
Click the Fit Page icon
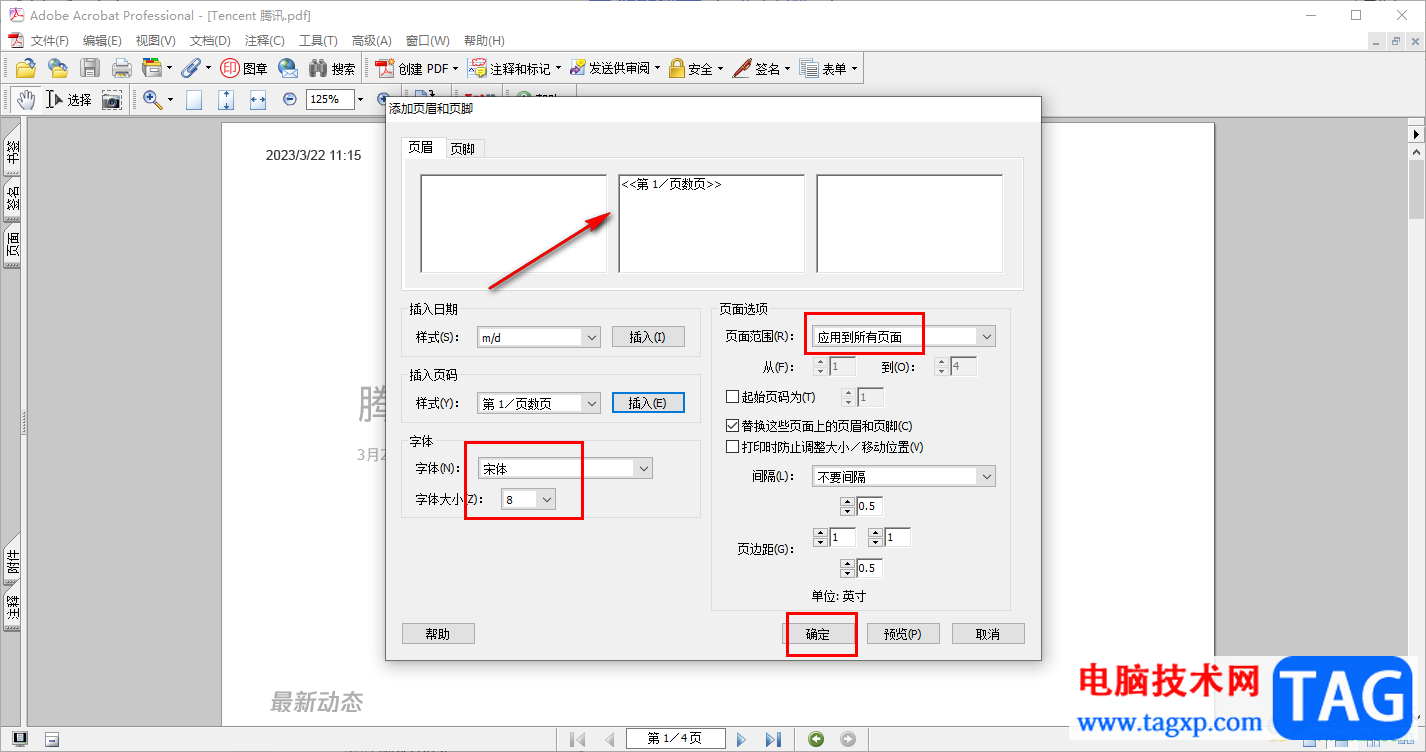click(x=226, y=99)
